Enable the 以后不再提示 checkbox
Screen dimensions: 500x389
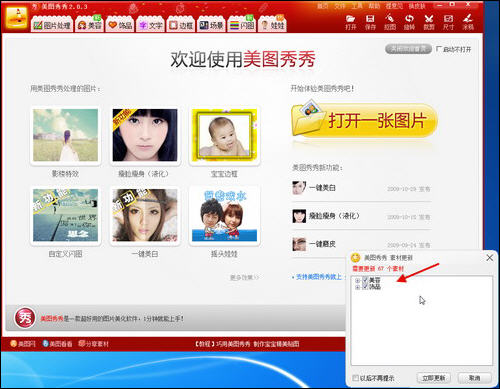pos(356,378)
